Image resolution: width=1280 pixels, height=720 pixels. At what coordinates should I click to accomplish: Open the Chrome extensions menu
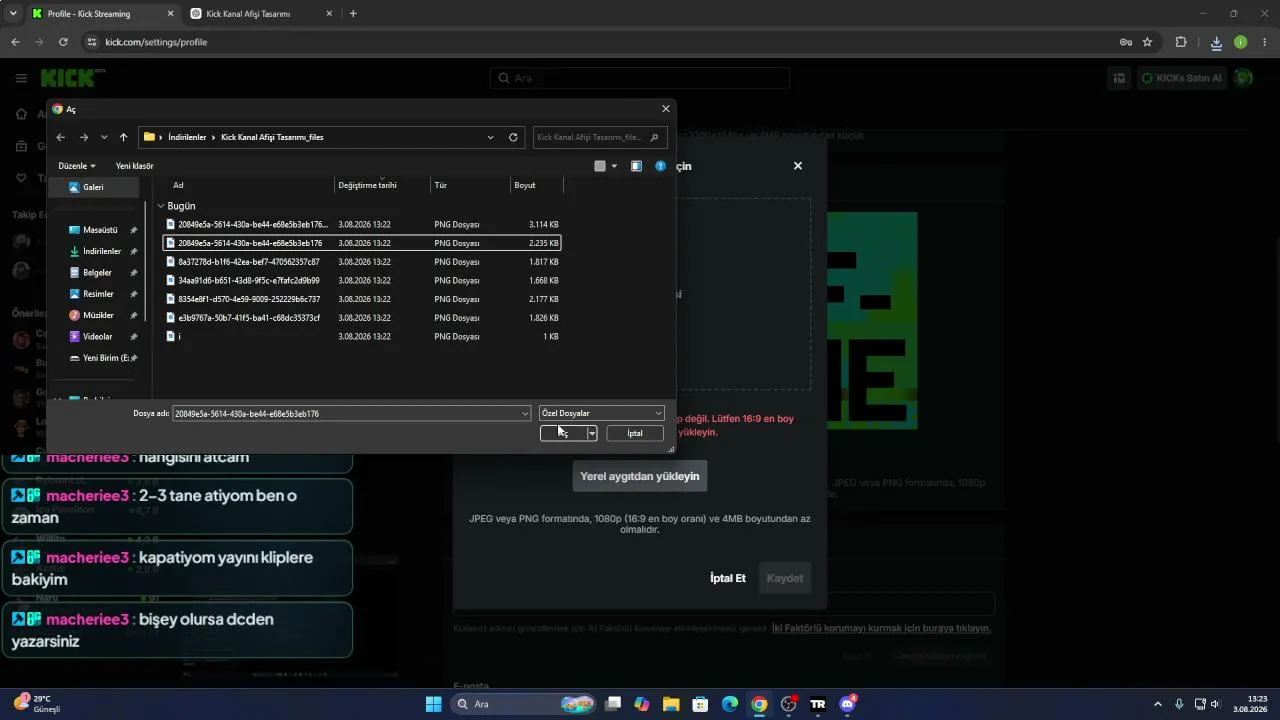tap(1181, 42)
